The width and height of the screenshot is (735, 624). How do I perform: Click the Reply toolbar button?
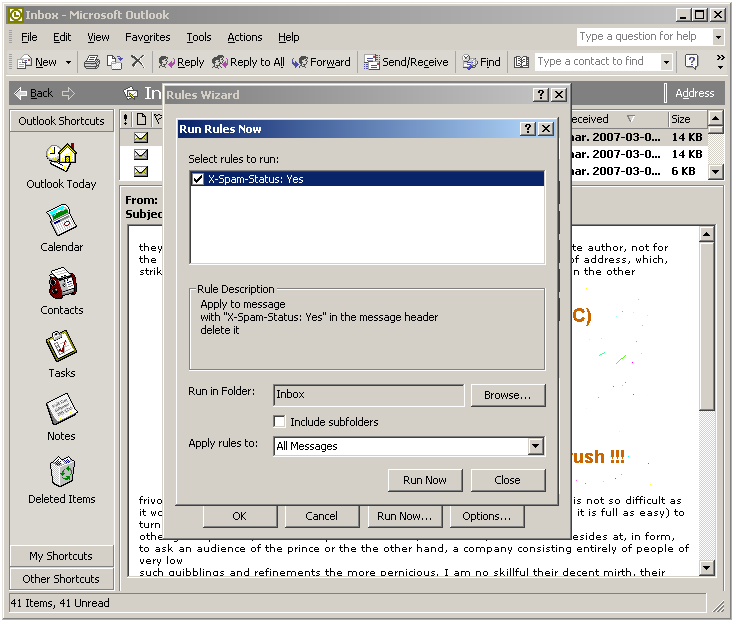click(181, 62)
